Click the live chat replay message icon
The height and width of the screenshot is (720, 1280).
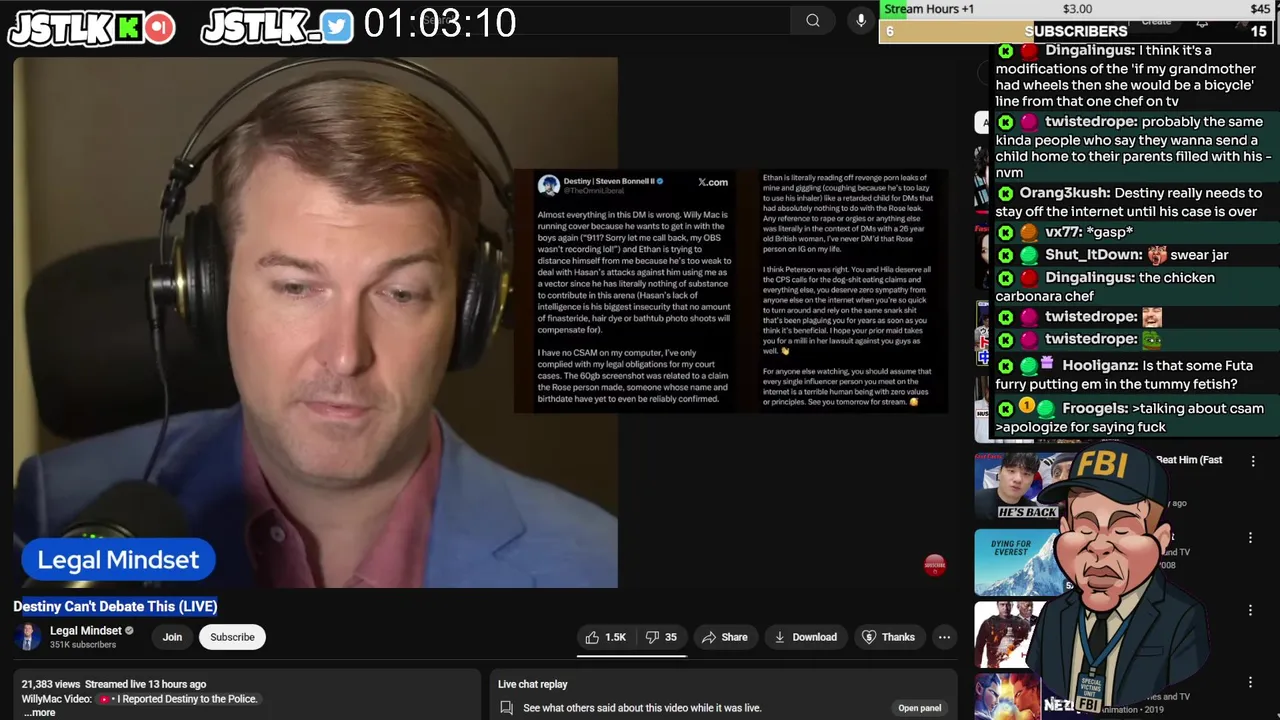(x=507, y=708)
